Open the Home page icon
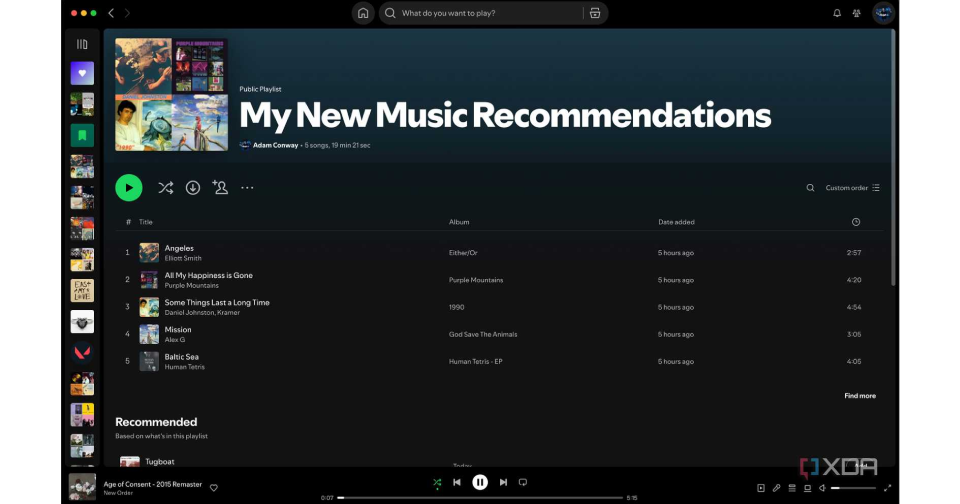The image size is (960, 504). click(363, 13)
